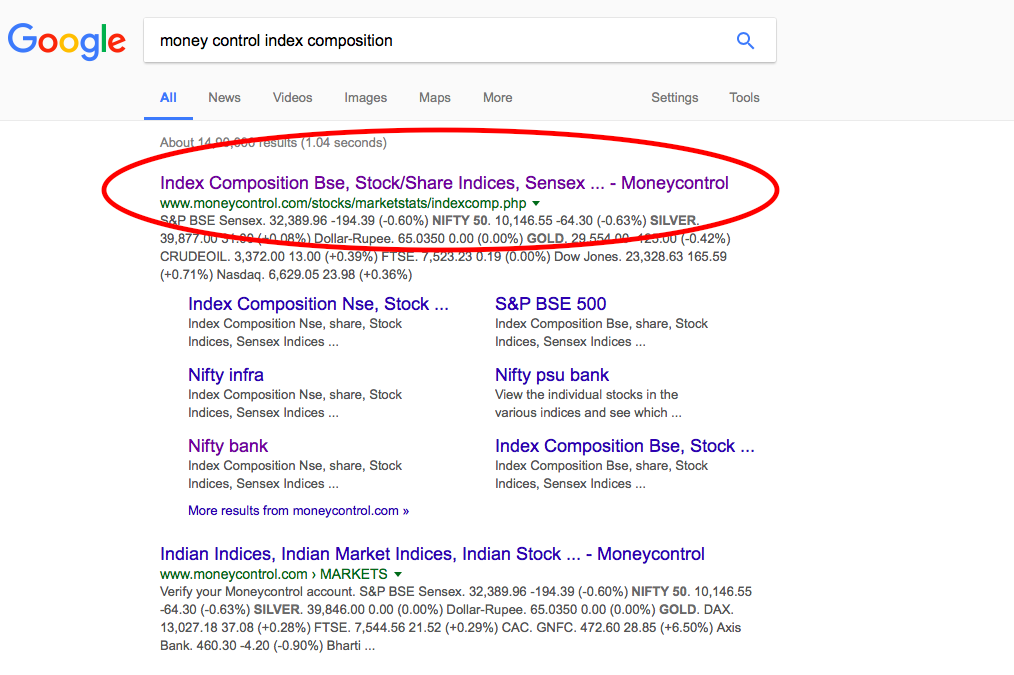Open search Settings menu
The height and width of the screenshot is (675, 1014).
[674, 98]
